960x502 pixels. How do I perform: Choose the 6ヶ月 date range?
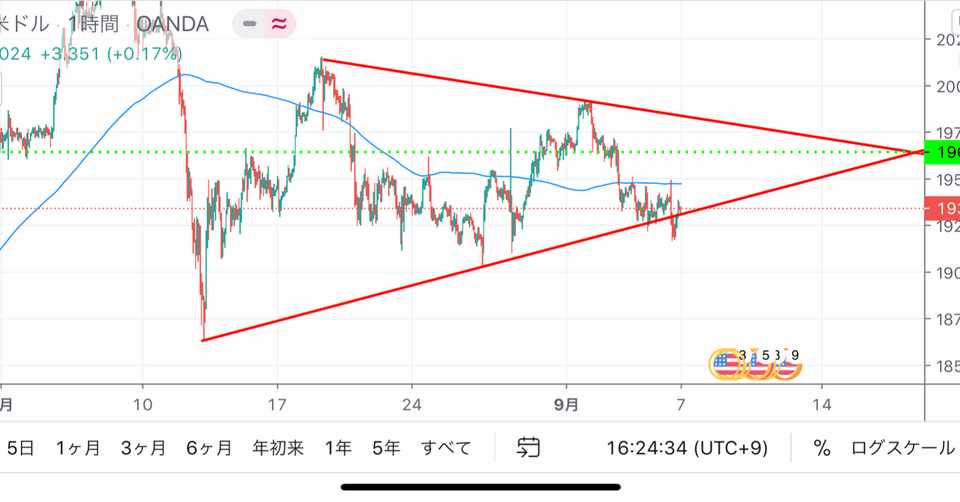tap(209, 448)
